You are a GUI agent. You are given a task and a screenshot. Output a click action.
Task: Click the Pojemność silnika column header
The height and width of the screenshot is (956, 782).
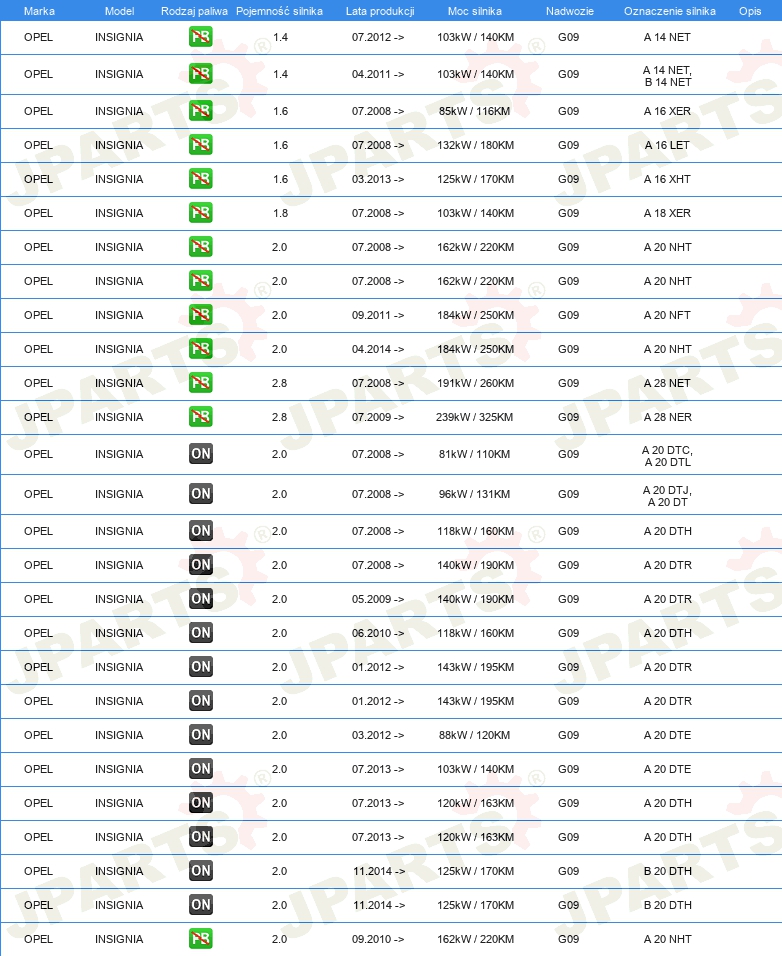279,11
